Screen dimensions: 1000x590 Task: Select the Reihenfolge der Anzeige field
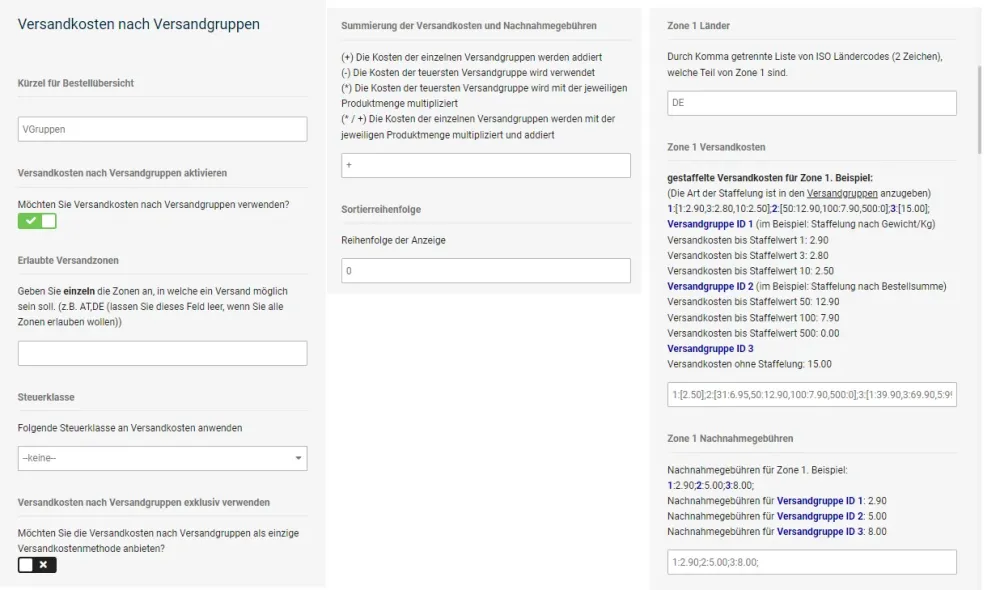point(485,270)
